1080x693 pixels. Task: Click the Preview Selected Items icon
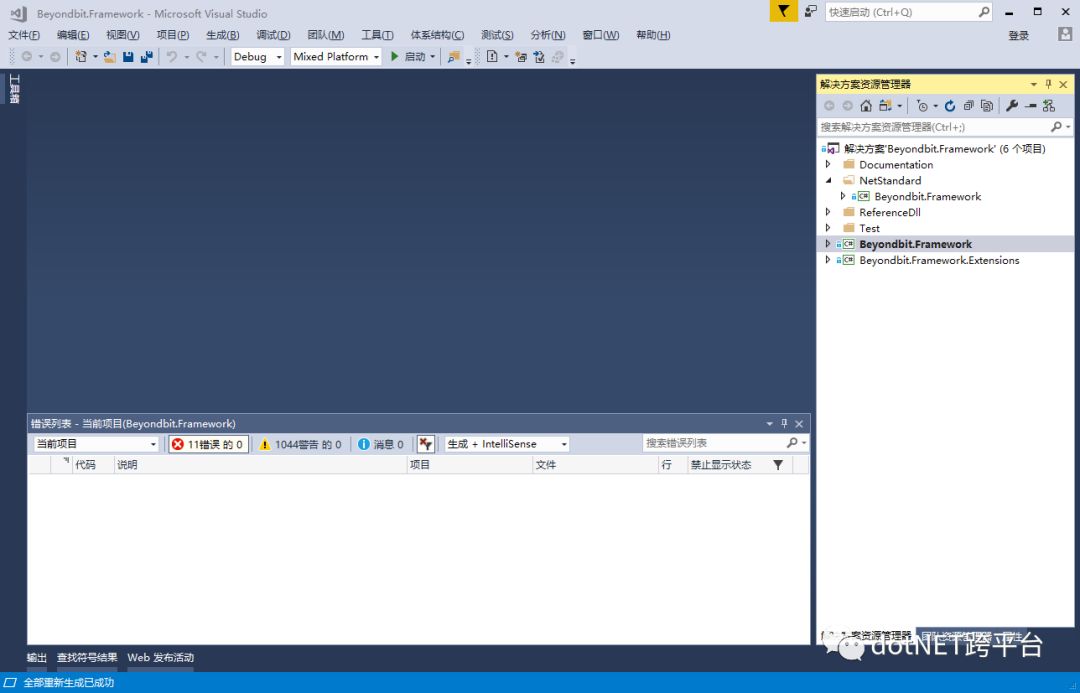click(x=1030, y=105)
